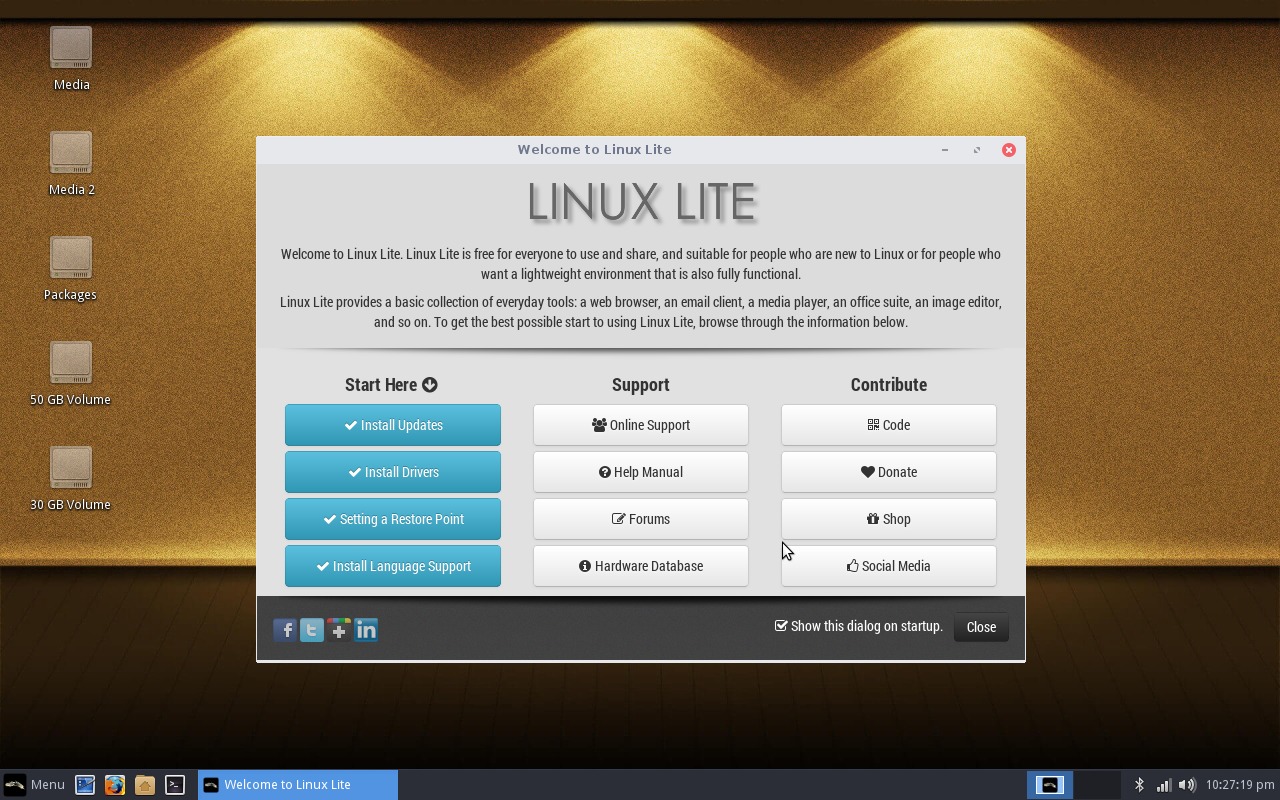1280x800 pixels.
Task: Launch the terminal from the taskbar
Action: click(175, 785)
